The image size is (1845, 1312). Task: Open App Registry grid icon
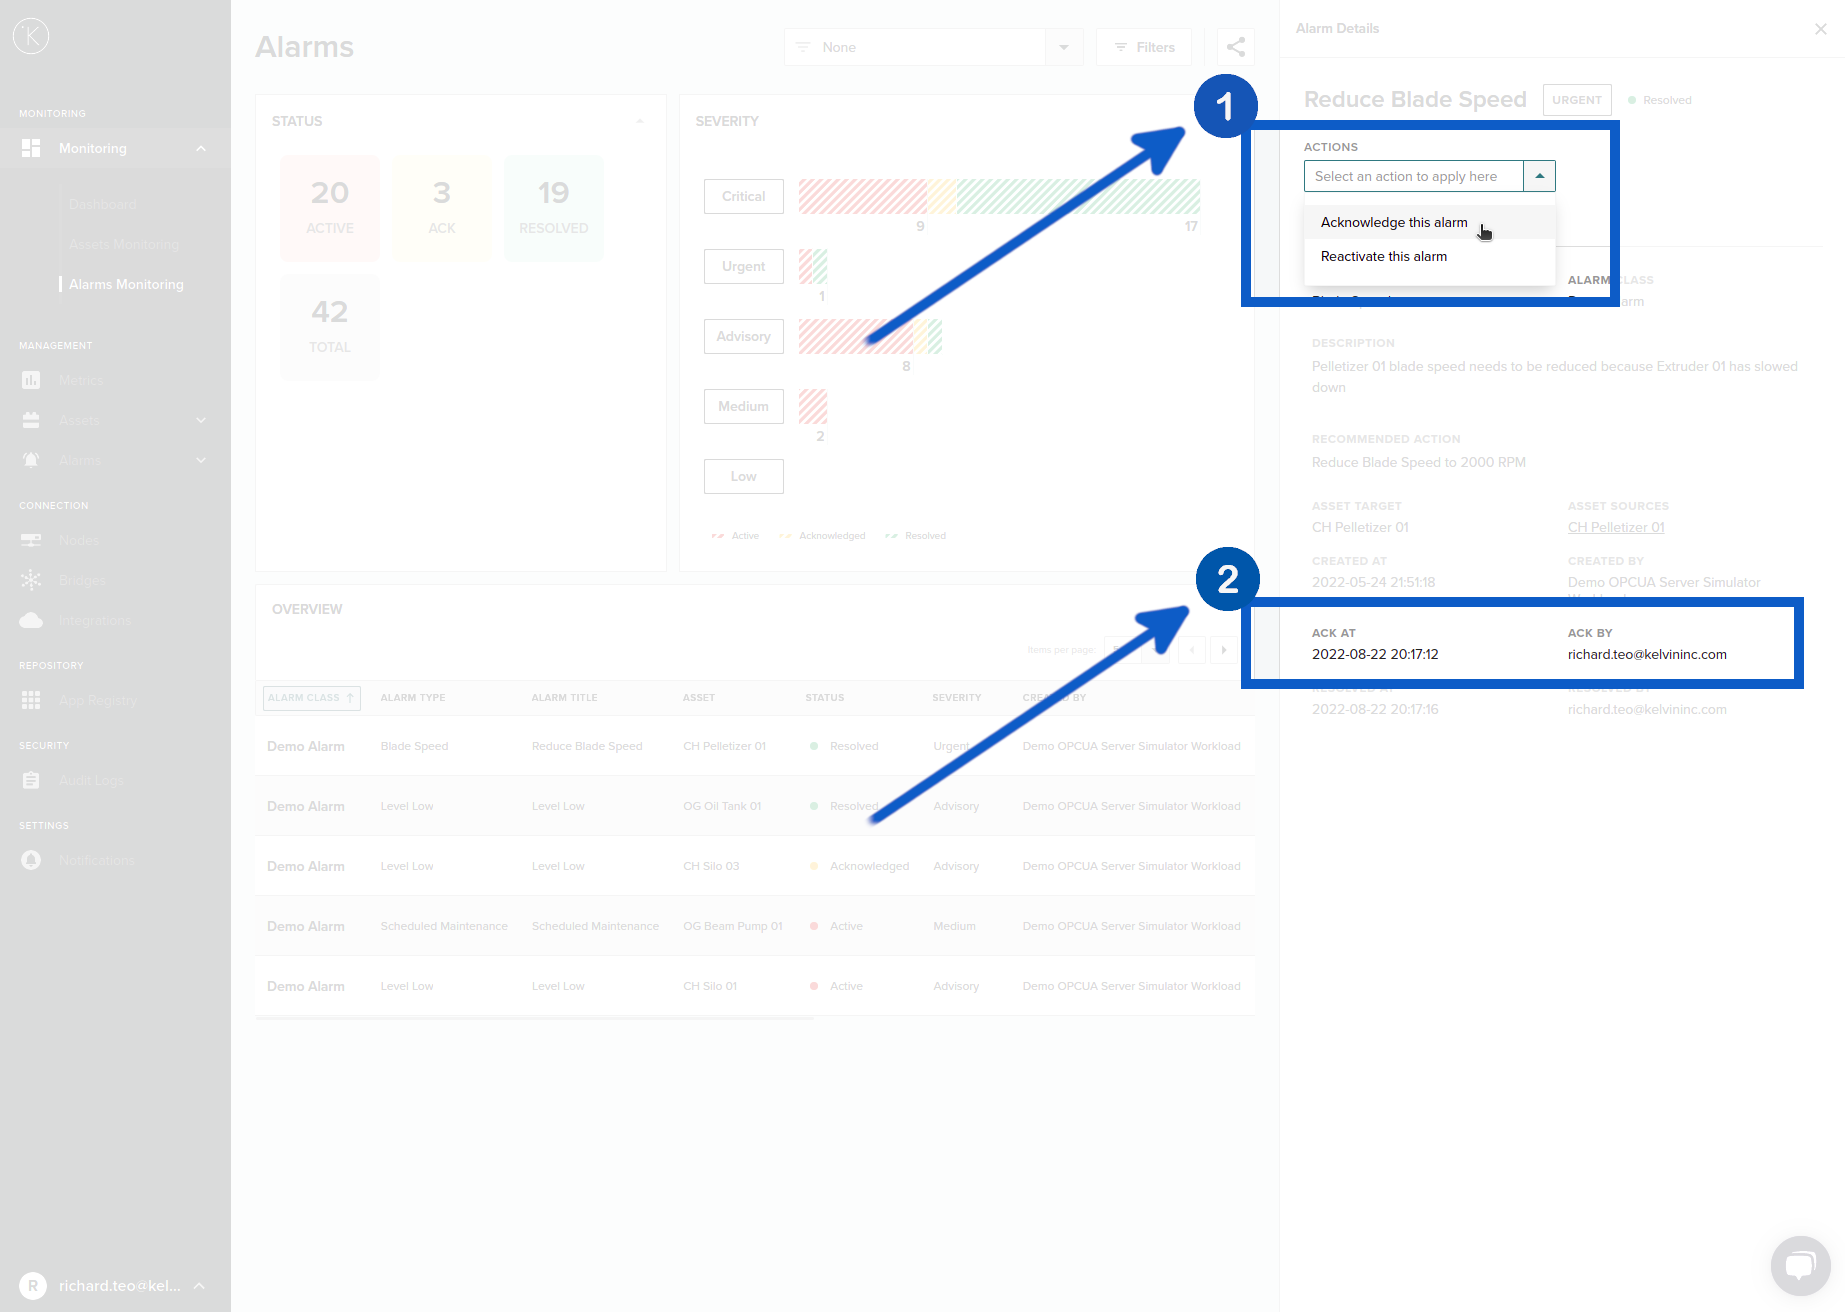(x=31, y=701)
